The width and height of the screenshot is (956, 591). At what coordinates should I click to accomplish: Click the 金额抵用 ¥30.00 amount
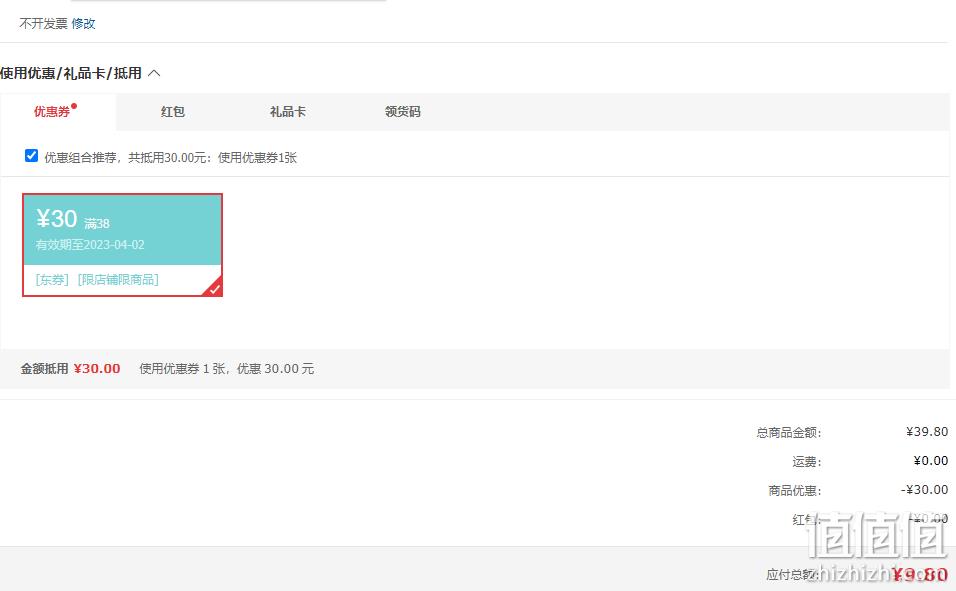click(97, 368)
